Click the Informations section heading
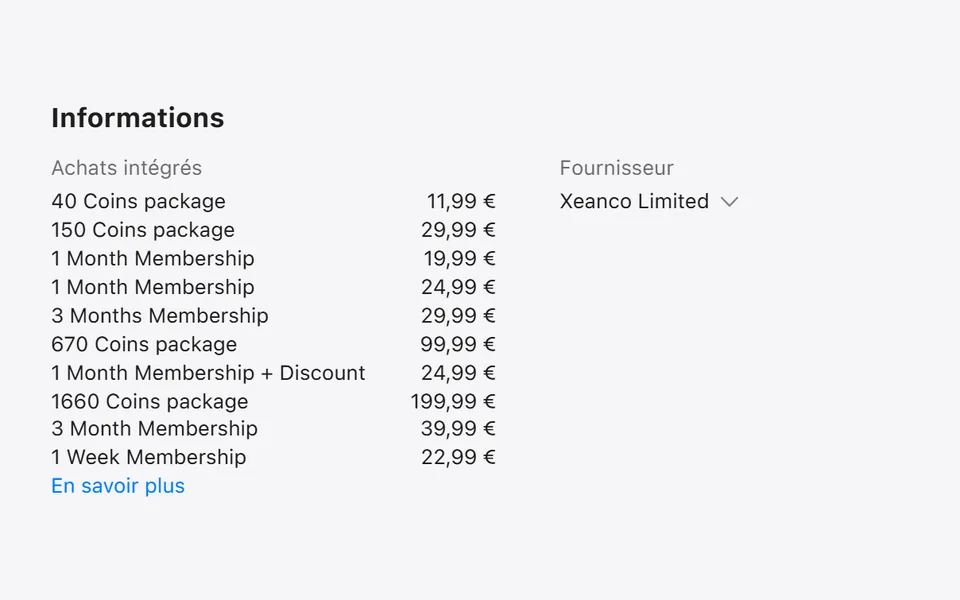 pyautogui.click(x=138, y=118)
